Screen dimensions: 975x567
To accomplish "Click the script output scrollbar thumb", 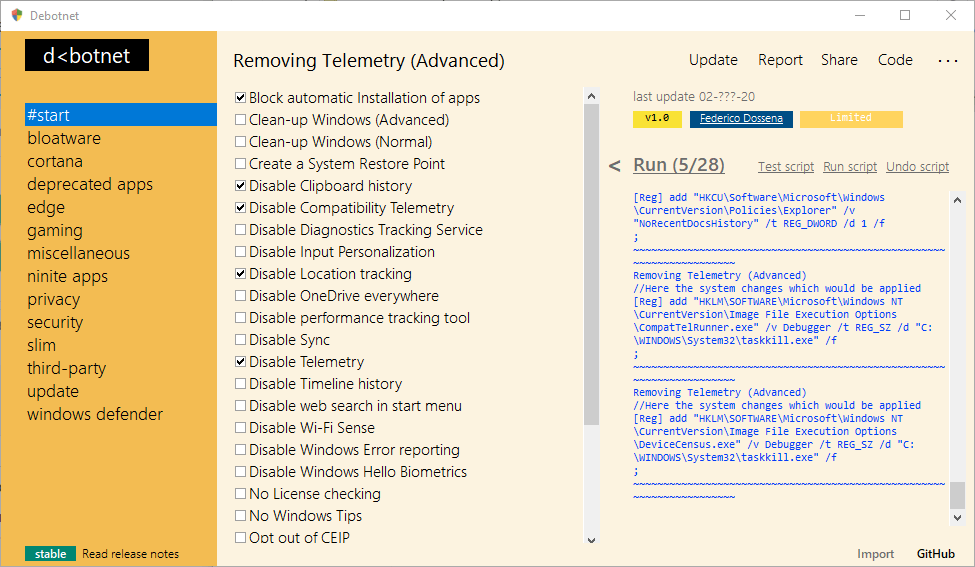I will click(958, 495).
